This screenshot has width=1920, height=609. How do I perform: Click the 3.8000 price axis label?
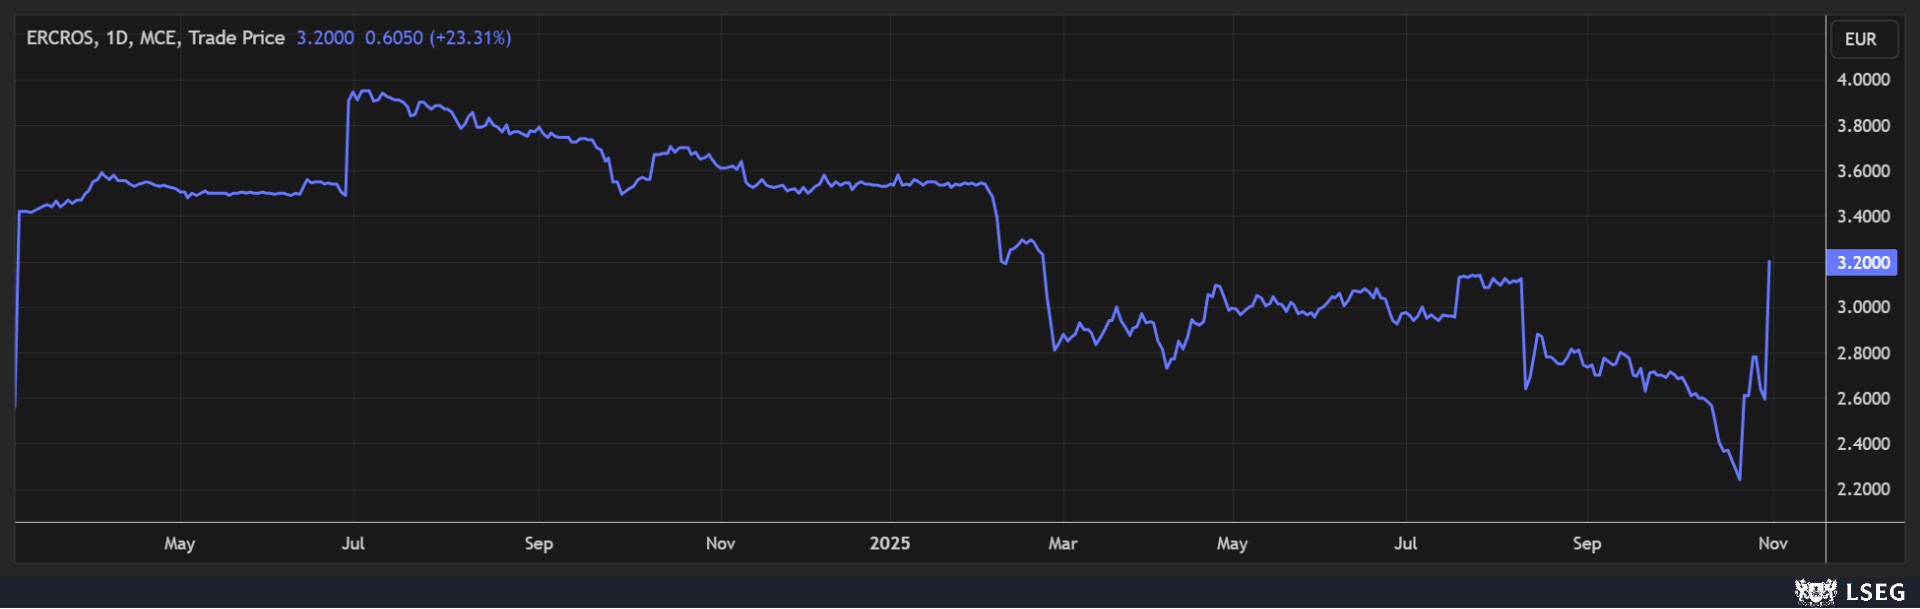click(1863, 126)
